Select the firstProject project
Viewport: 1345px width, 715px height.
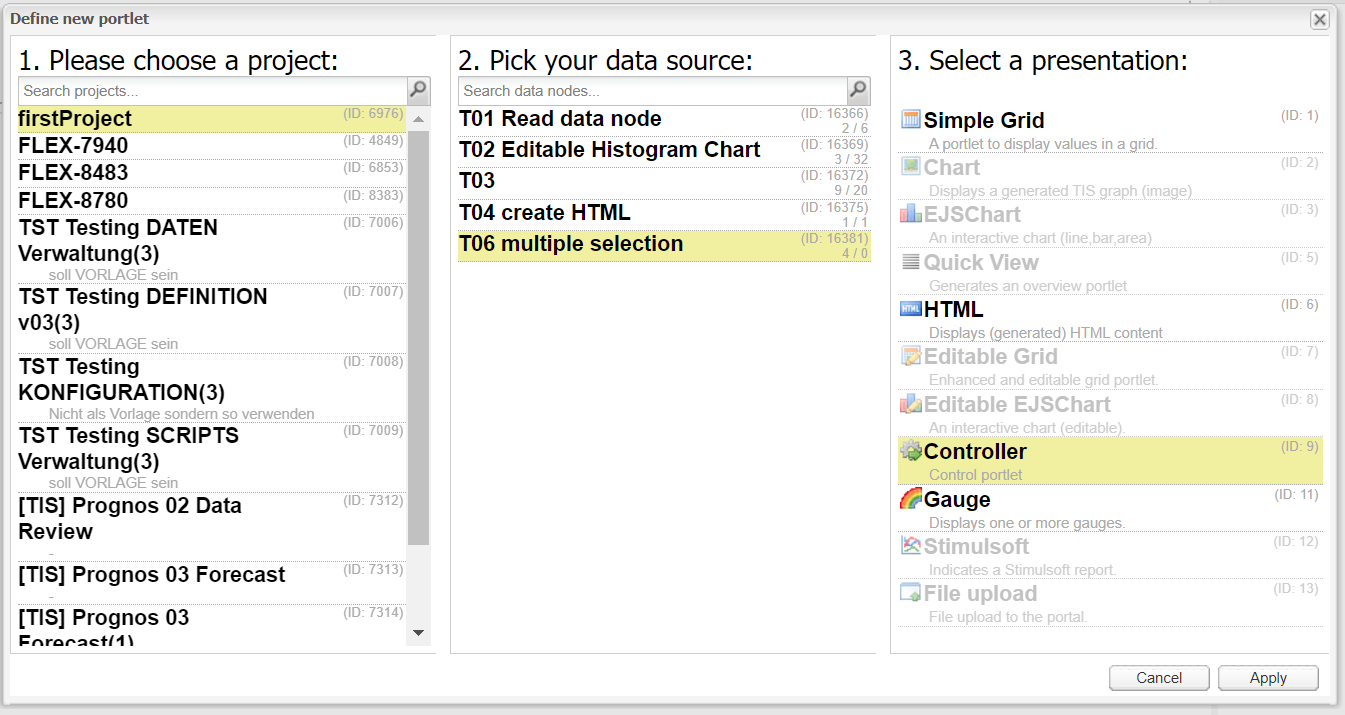coord(212,119)
